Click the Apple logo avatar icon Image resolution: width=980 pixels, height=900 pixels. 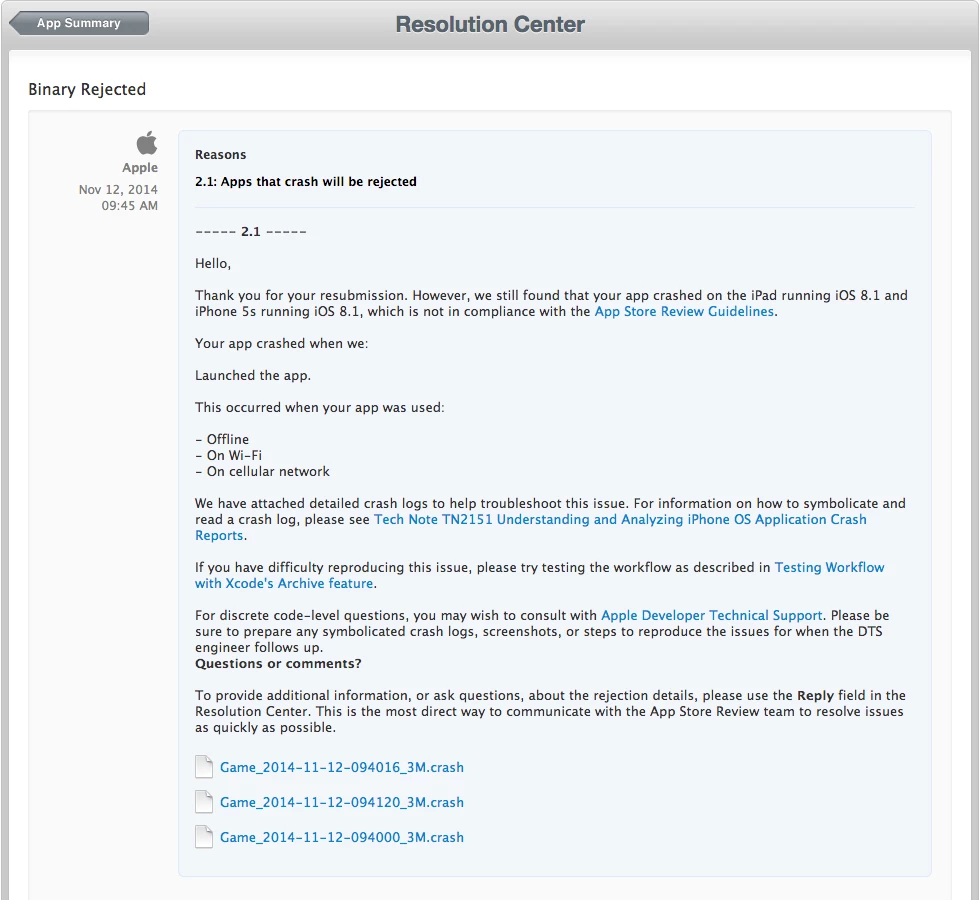147,142
